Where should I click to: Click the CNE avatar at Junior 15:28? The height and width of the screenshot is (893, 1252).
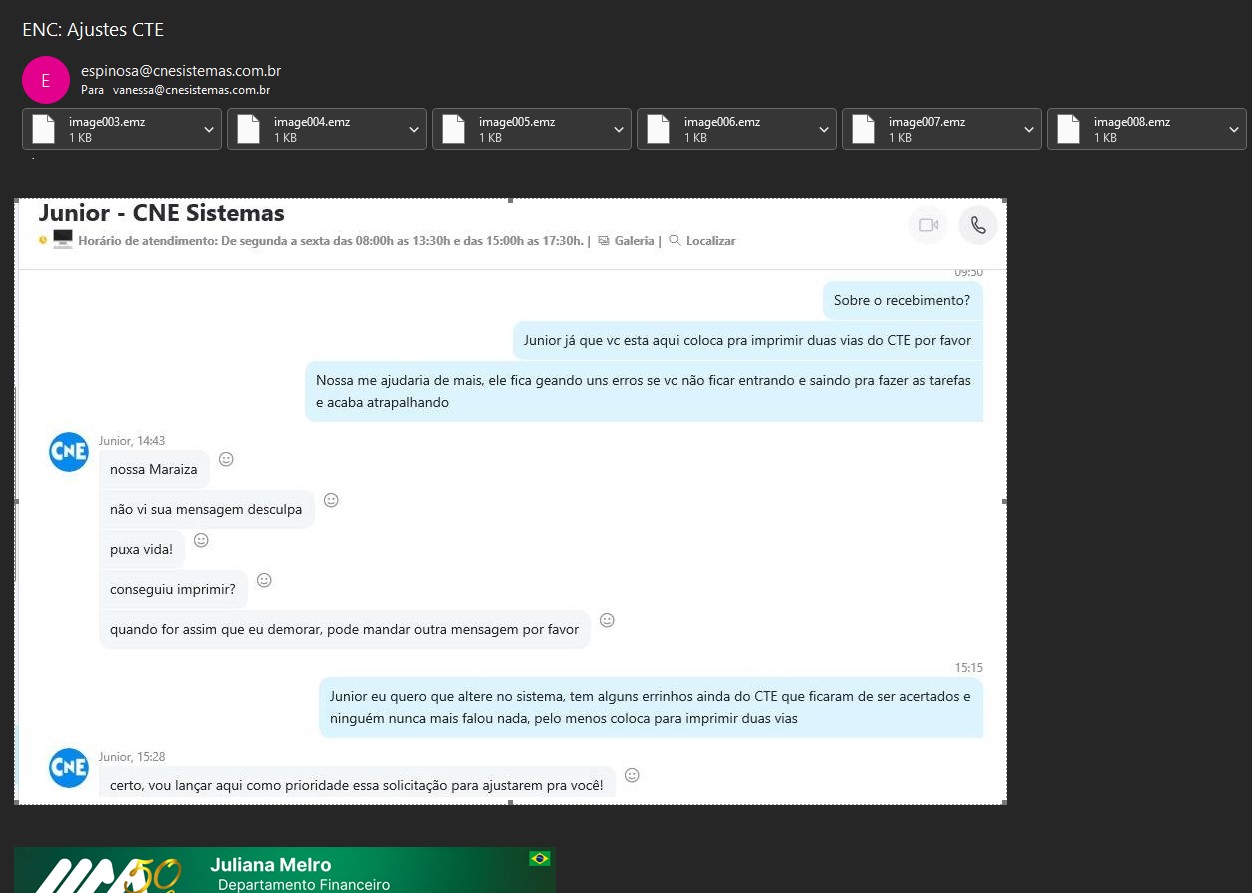click(69, 767)
